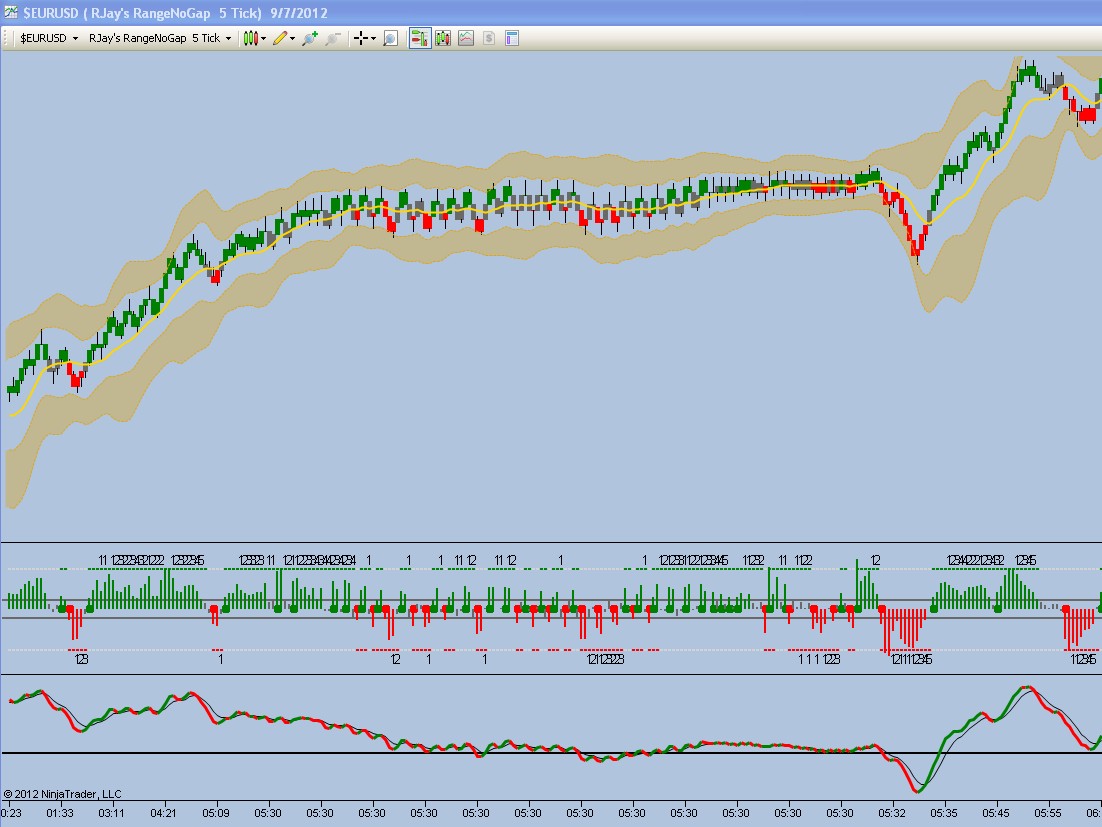1102x827 pixels.
Task: Click the 01:33 time axis label
Action: [x=60, y=813]
